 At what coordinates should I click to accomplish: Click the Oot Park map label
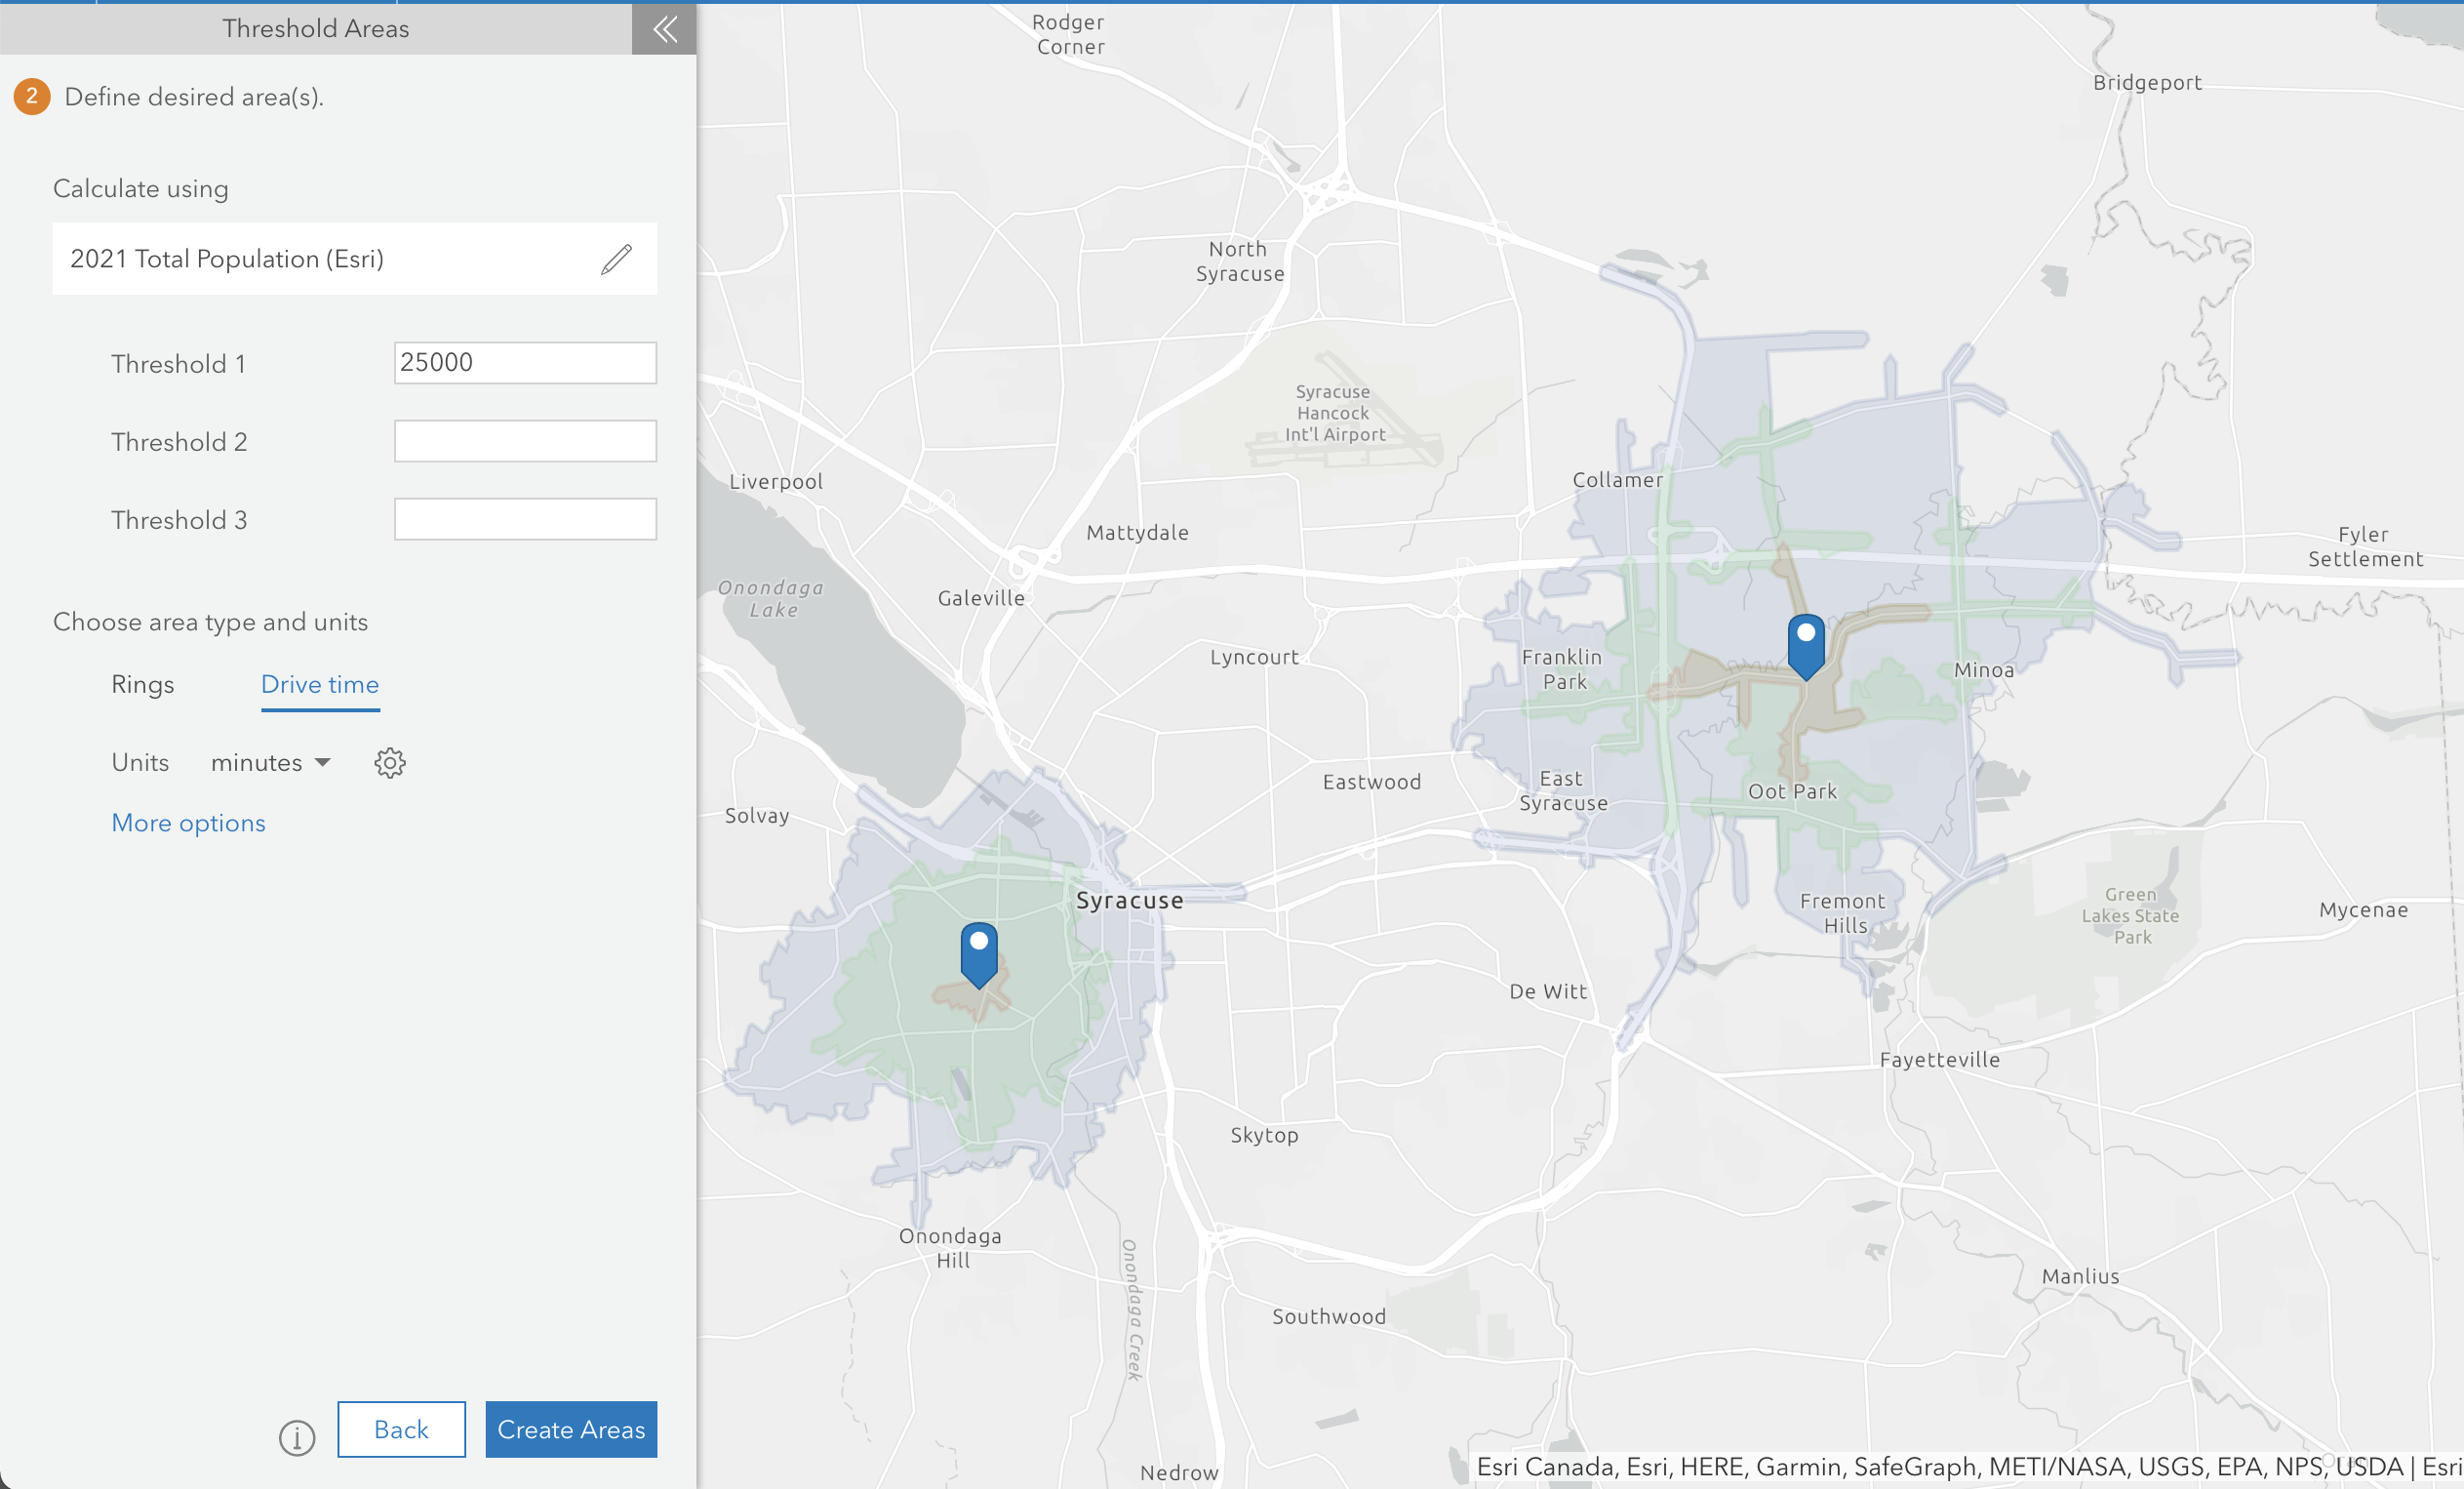point(1792,791)
